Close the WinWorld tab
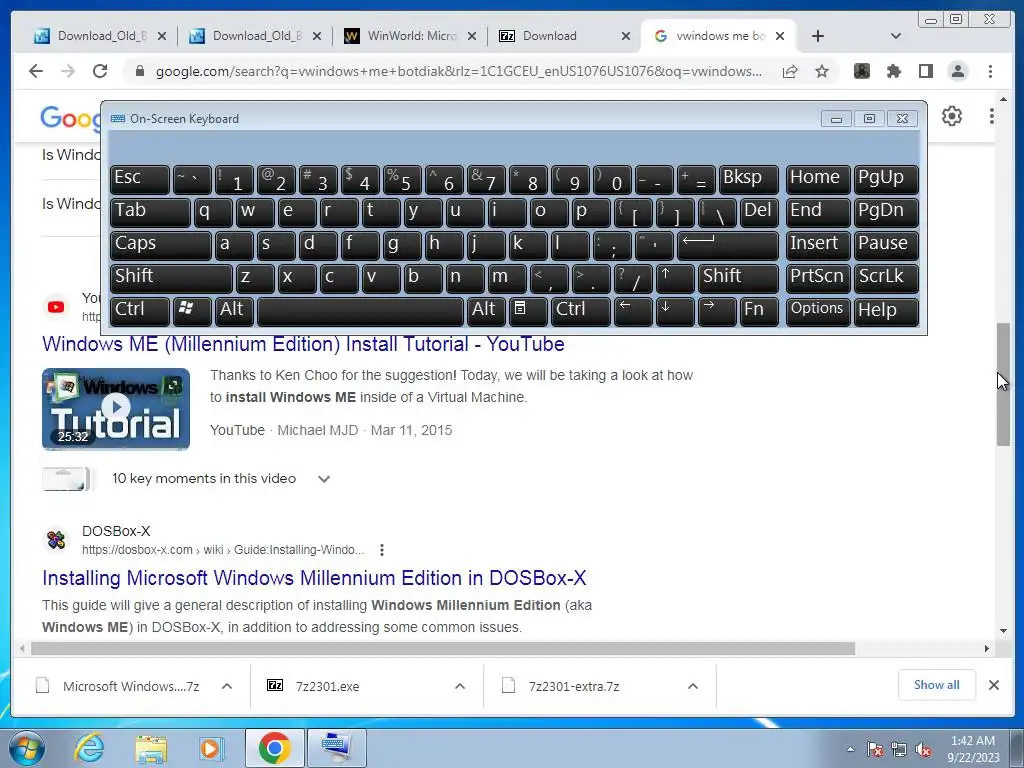This screenshot has height=768, width=1024. (x=472, y=36)
